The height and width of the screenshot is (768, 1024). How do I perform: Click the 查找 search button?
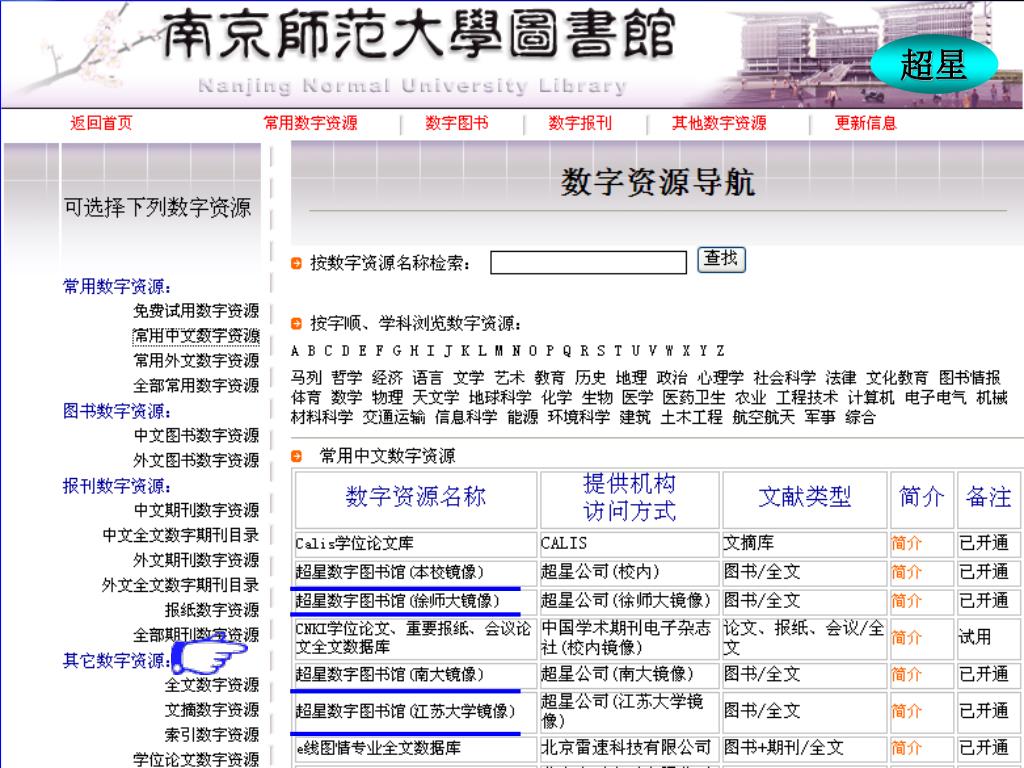(x=721, y=259)
